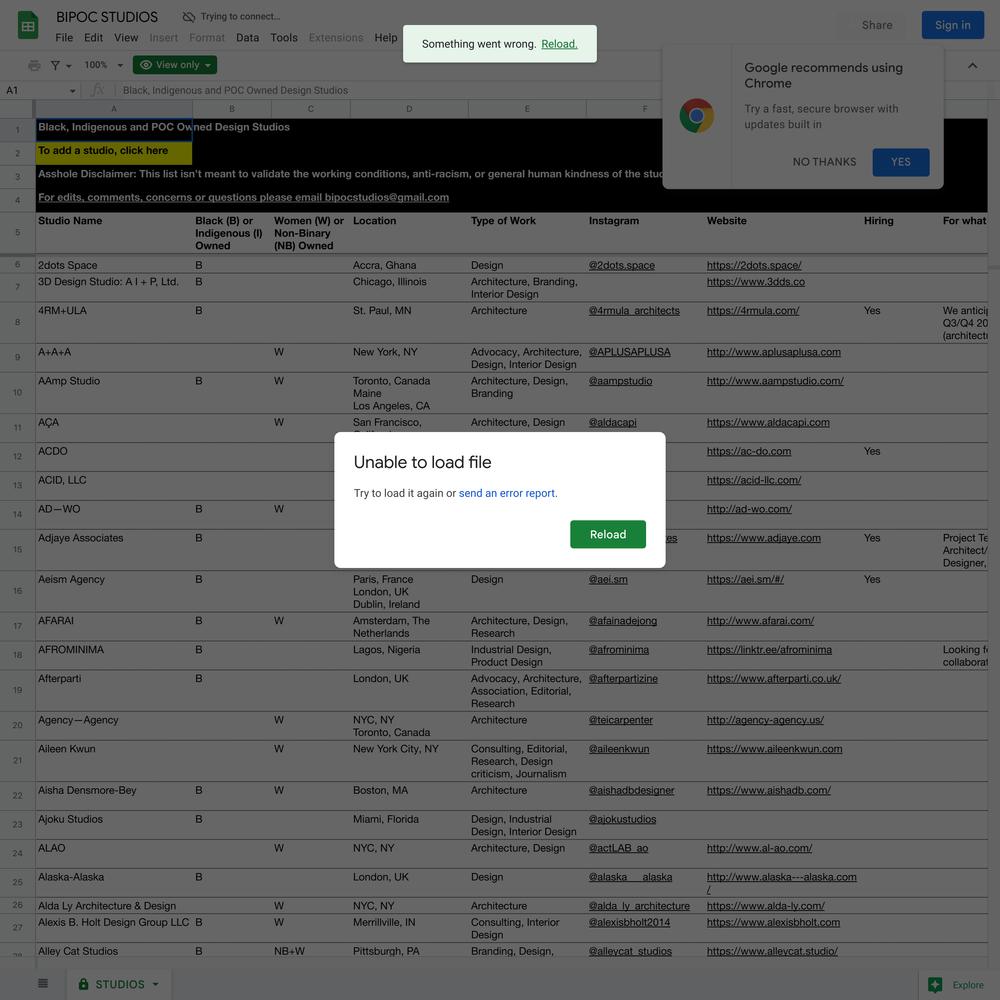This screenshot has width=1000, height=1000.
Task: Click the 'Studio Name' header cell
Action: 114,233
